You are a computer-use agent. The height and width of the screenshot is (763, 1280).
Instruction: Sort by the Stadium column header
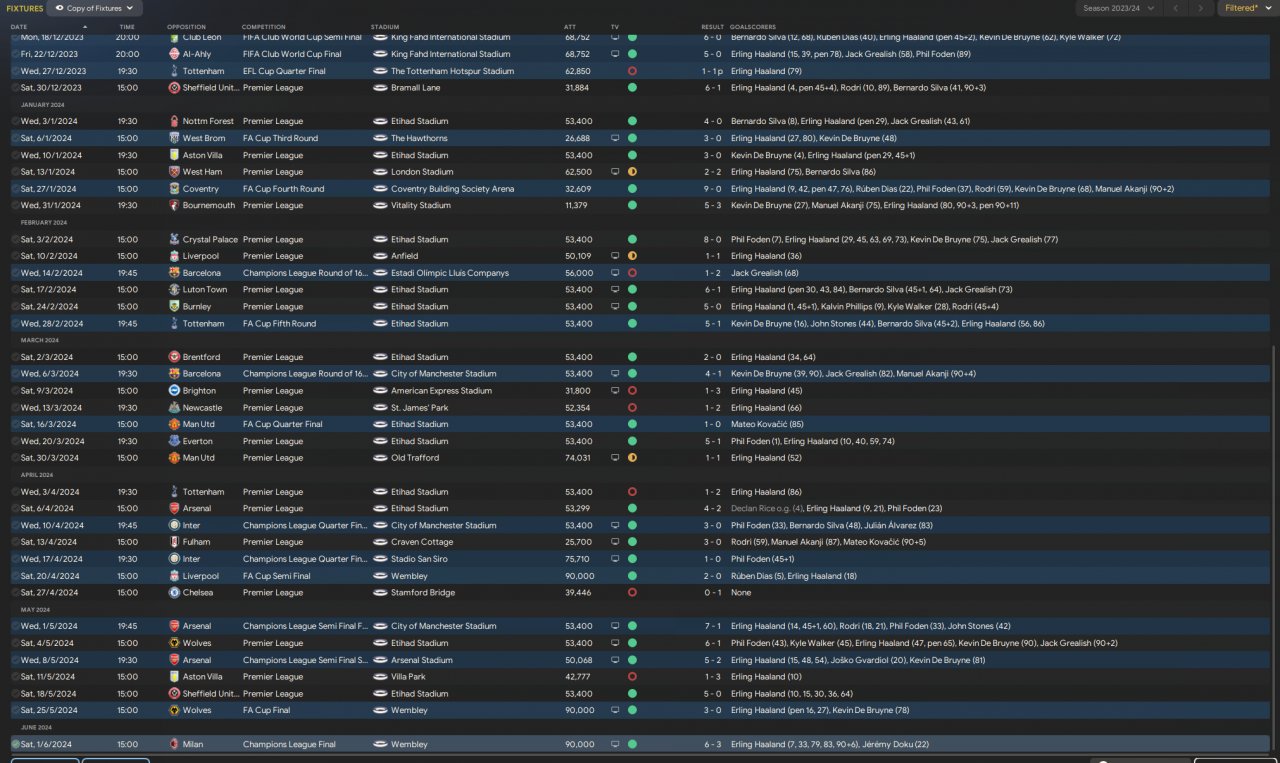click(385, 26)
